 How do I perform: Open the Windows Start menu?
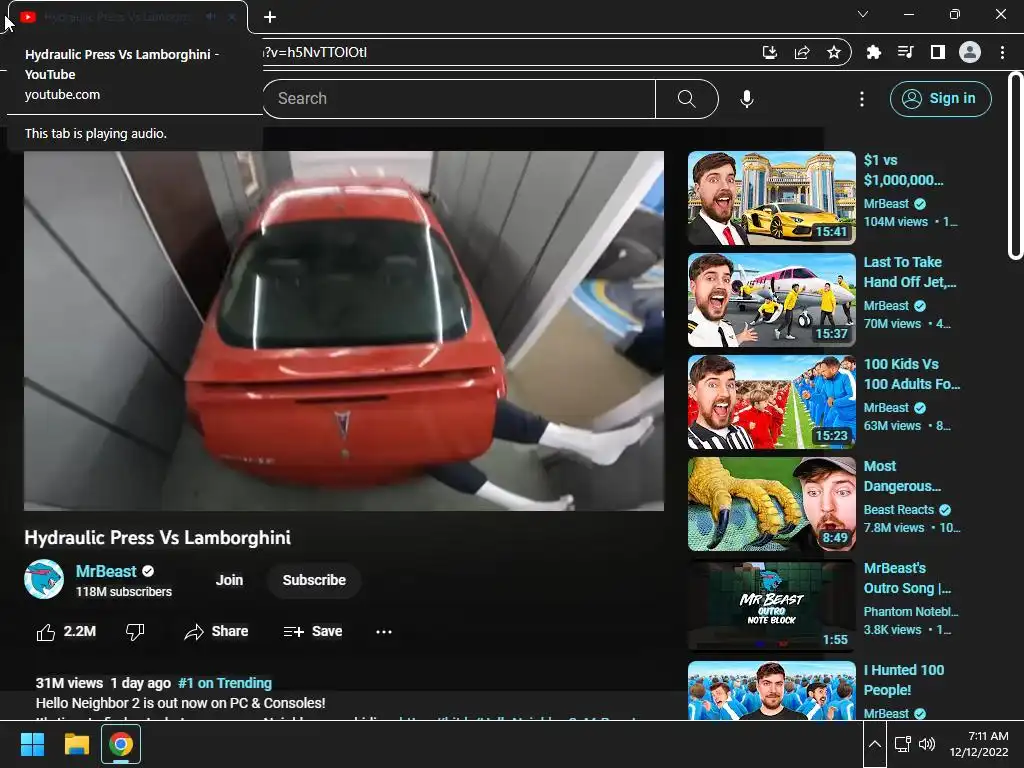(x=32, y=744)
